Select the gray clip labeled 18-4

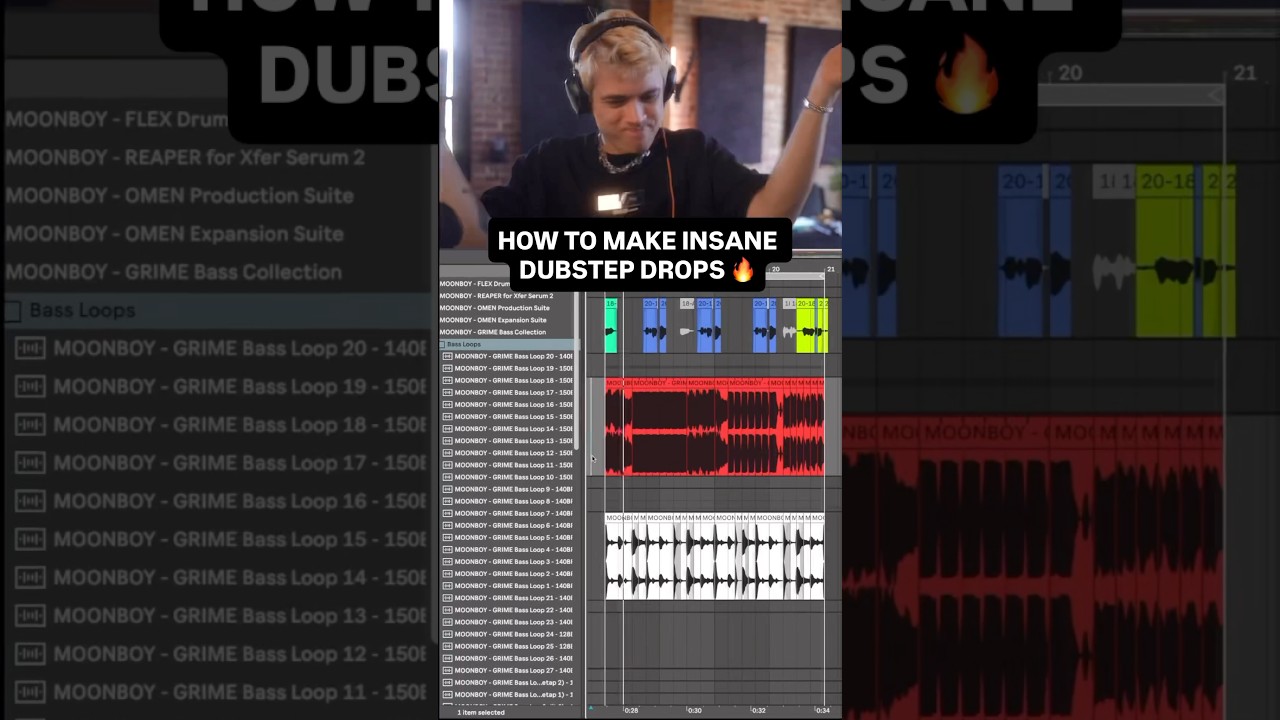coord(687,325)
